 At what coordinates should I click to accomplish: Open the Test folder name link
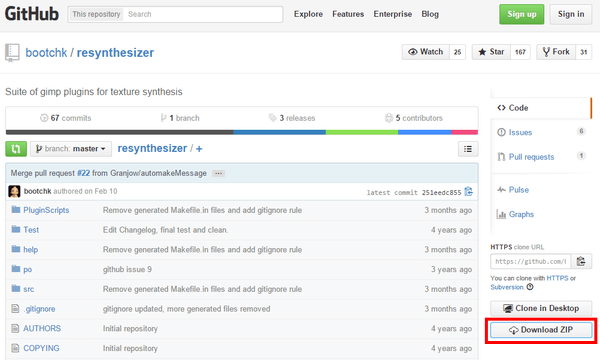tap(31, 230)
